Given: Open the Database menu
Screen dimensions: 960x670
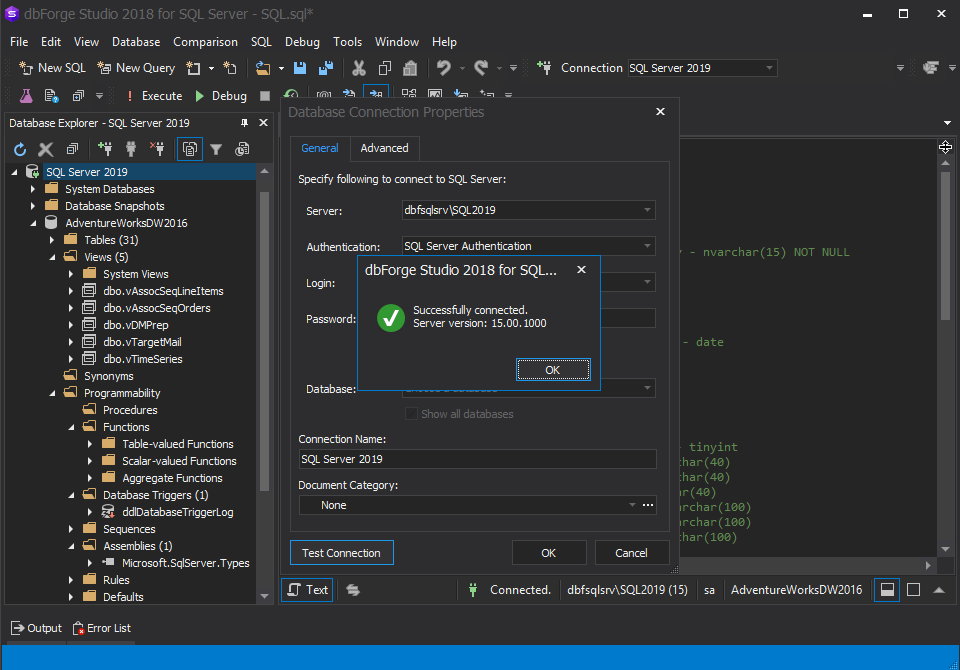Looking at the screenshot, I should pyautogui.click(x=136, y=42).
